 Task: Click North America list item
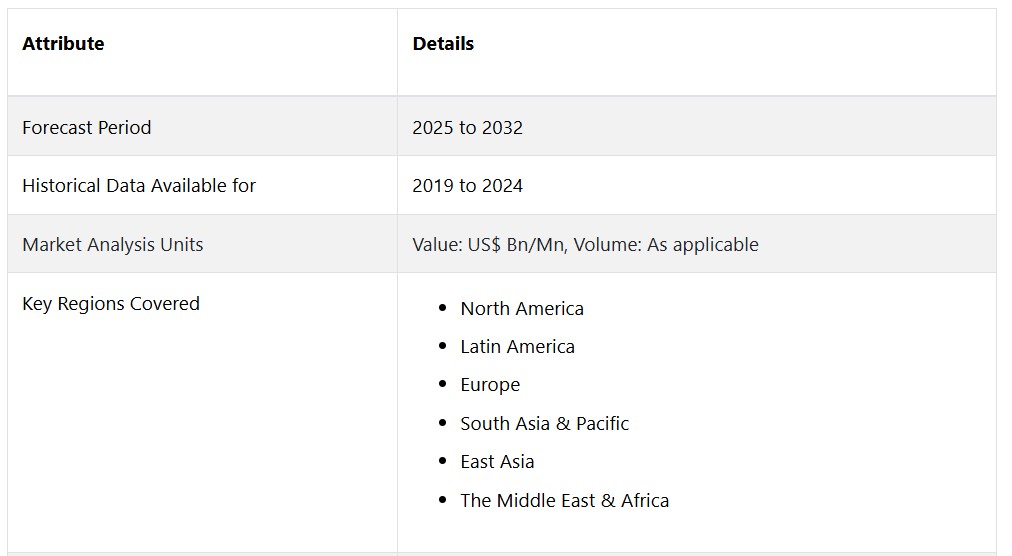[x=521, y=308]
